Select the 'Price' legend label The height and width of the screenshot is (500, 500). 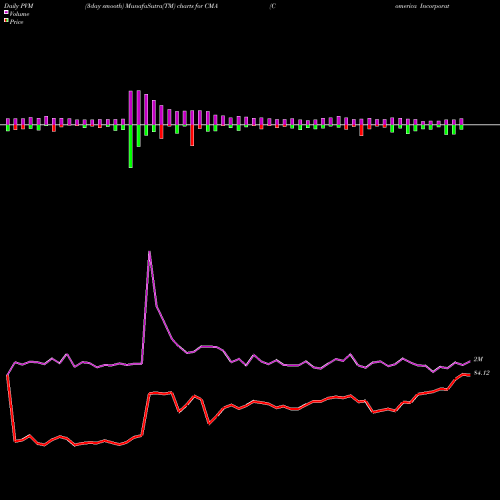click(x=16, y=22)
